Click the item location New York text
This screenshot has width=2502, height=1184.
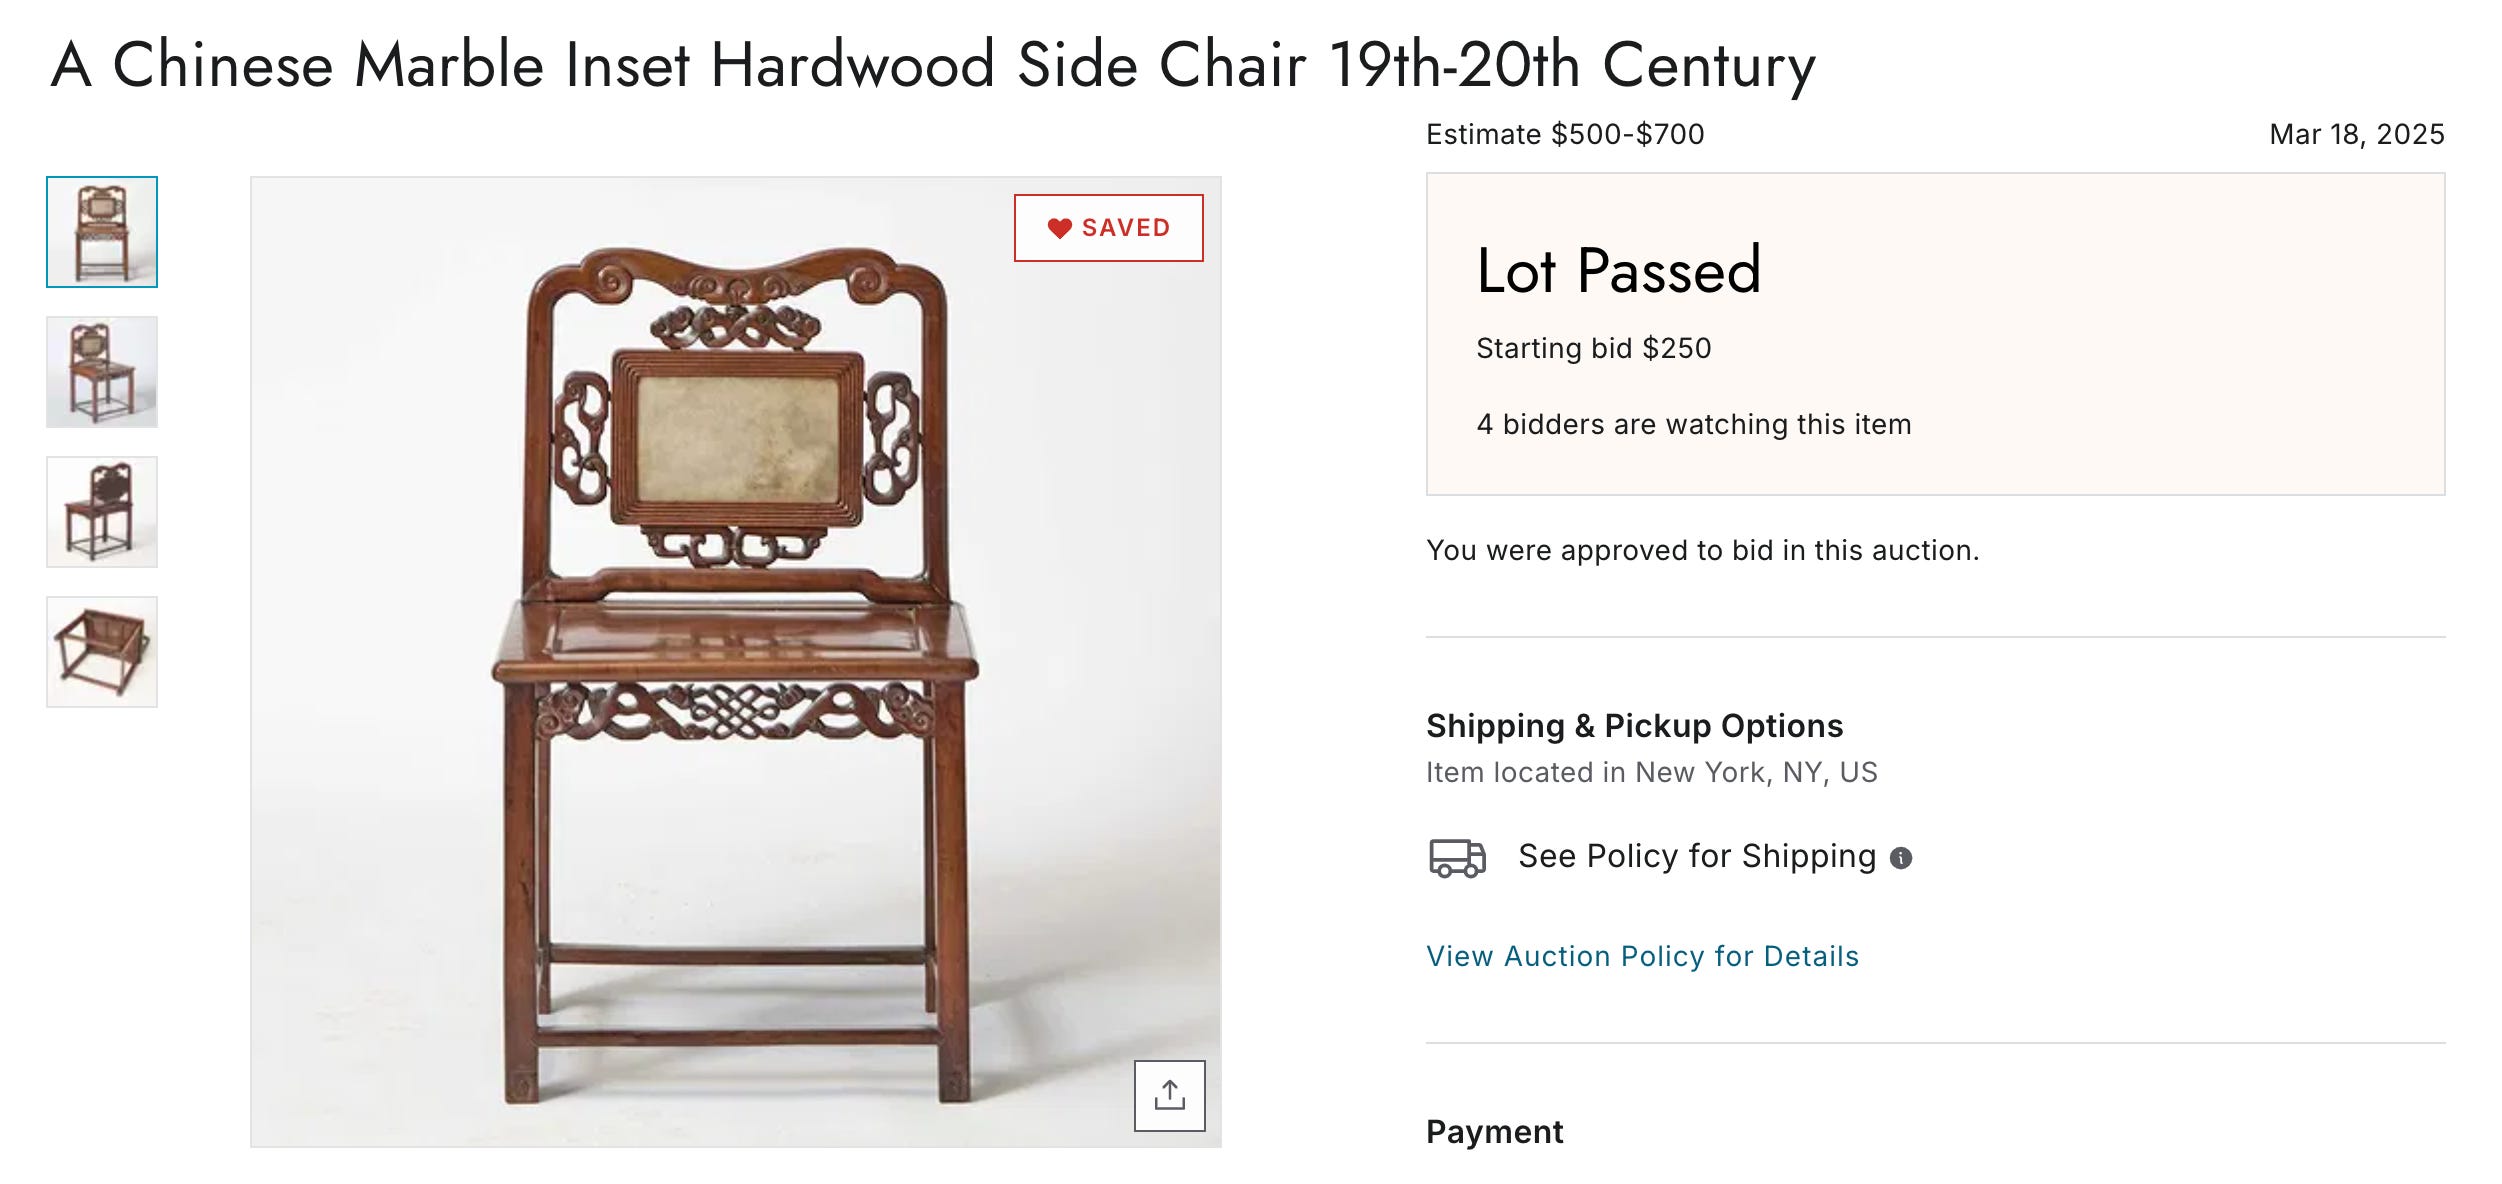[x=1651, y=772]
